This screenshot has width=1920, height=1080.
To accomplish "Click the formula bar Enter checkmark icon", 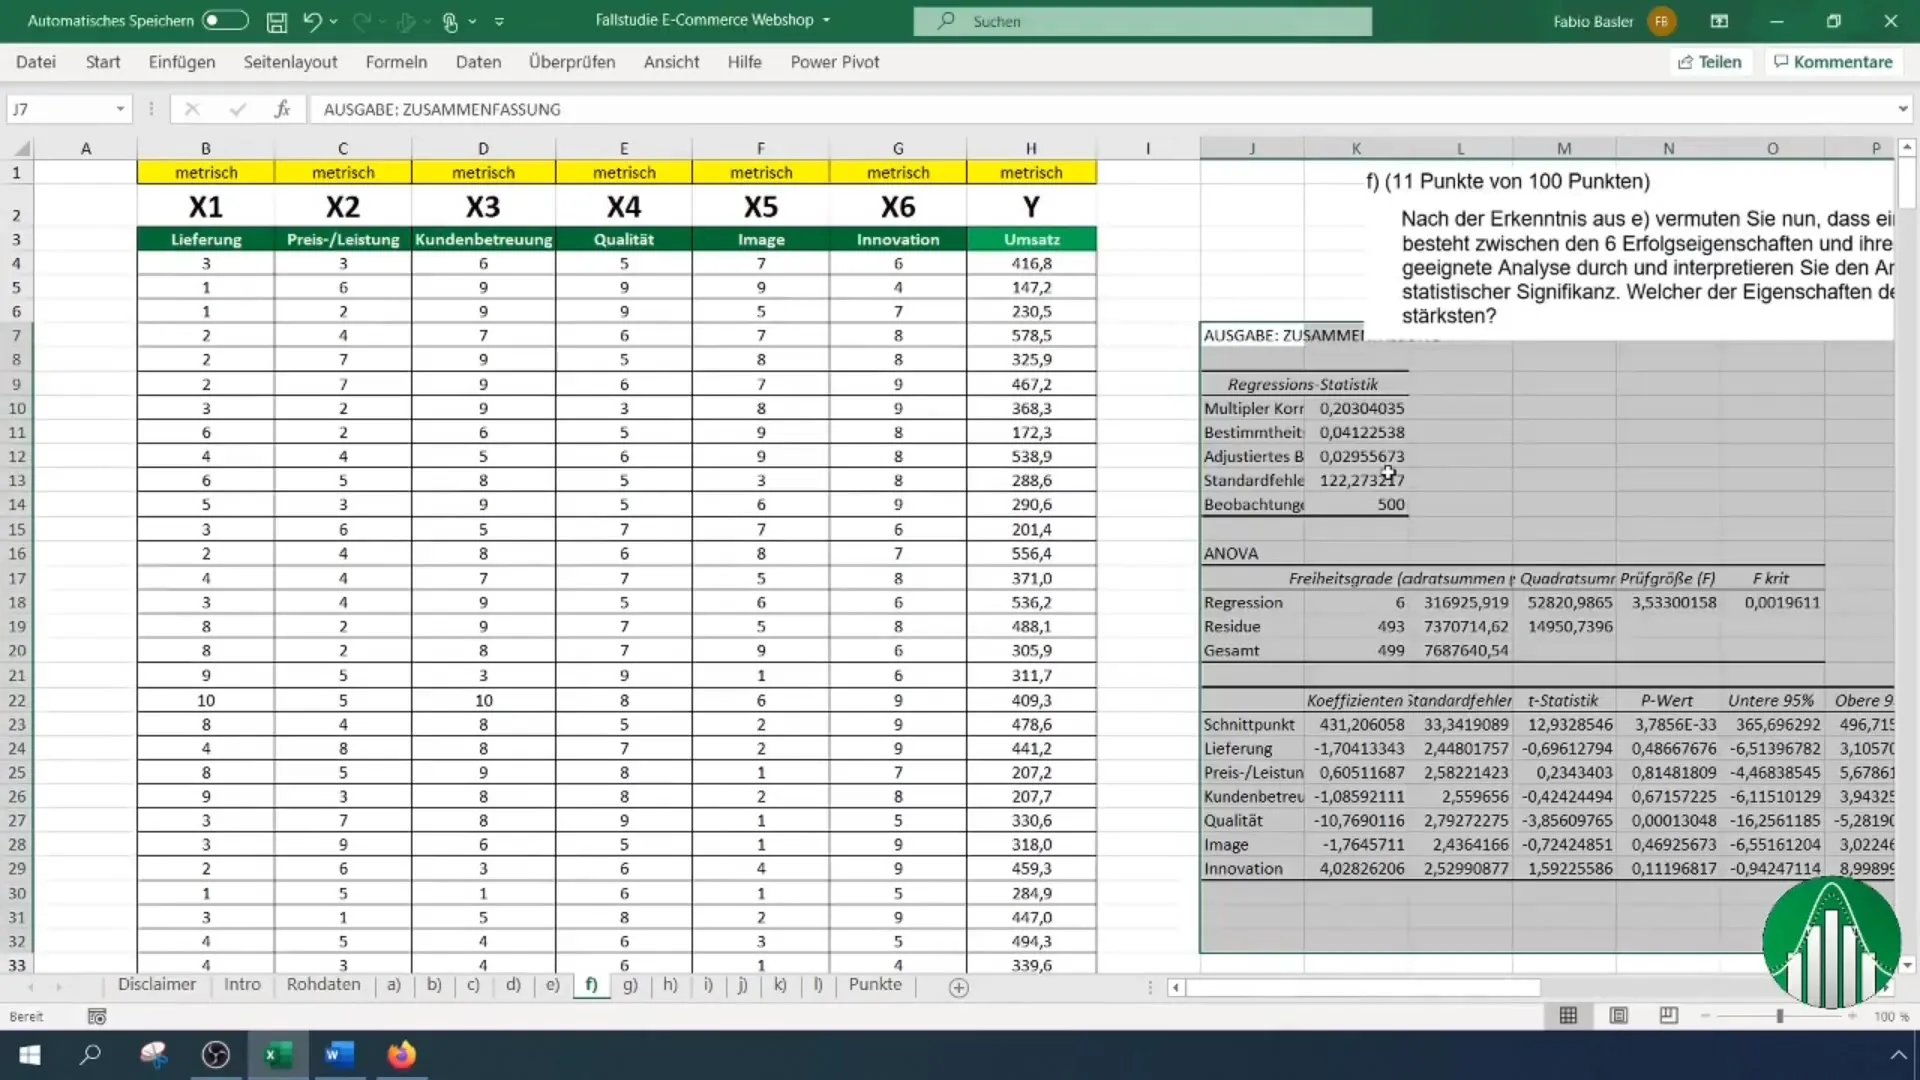I will click(x=237, y=109).
